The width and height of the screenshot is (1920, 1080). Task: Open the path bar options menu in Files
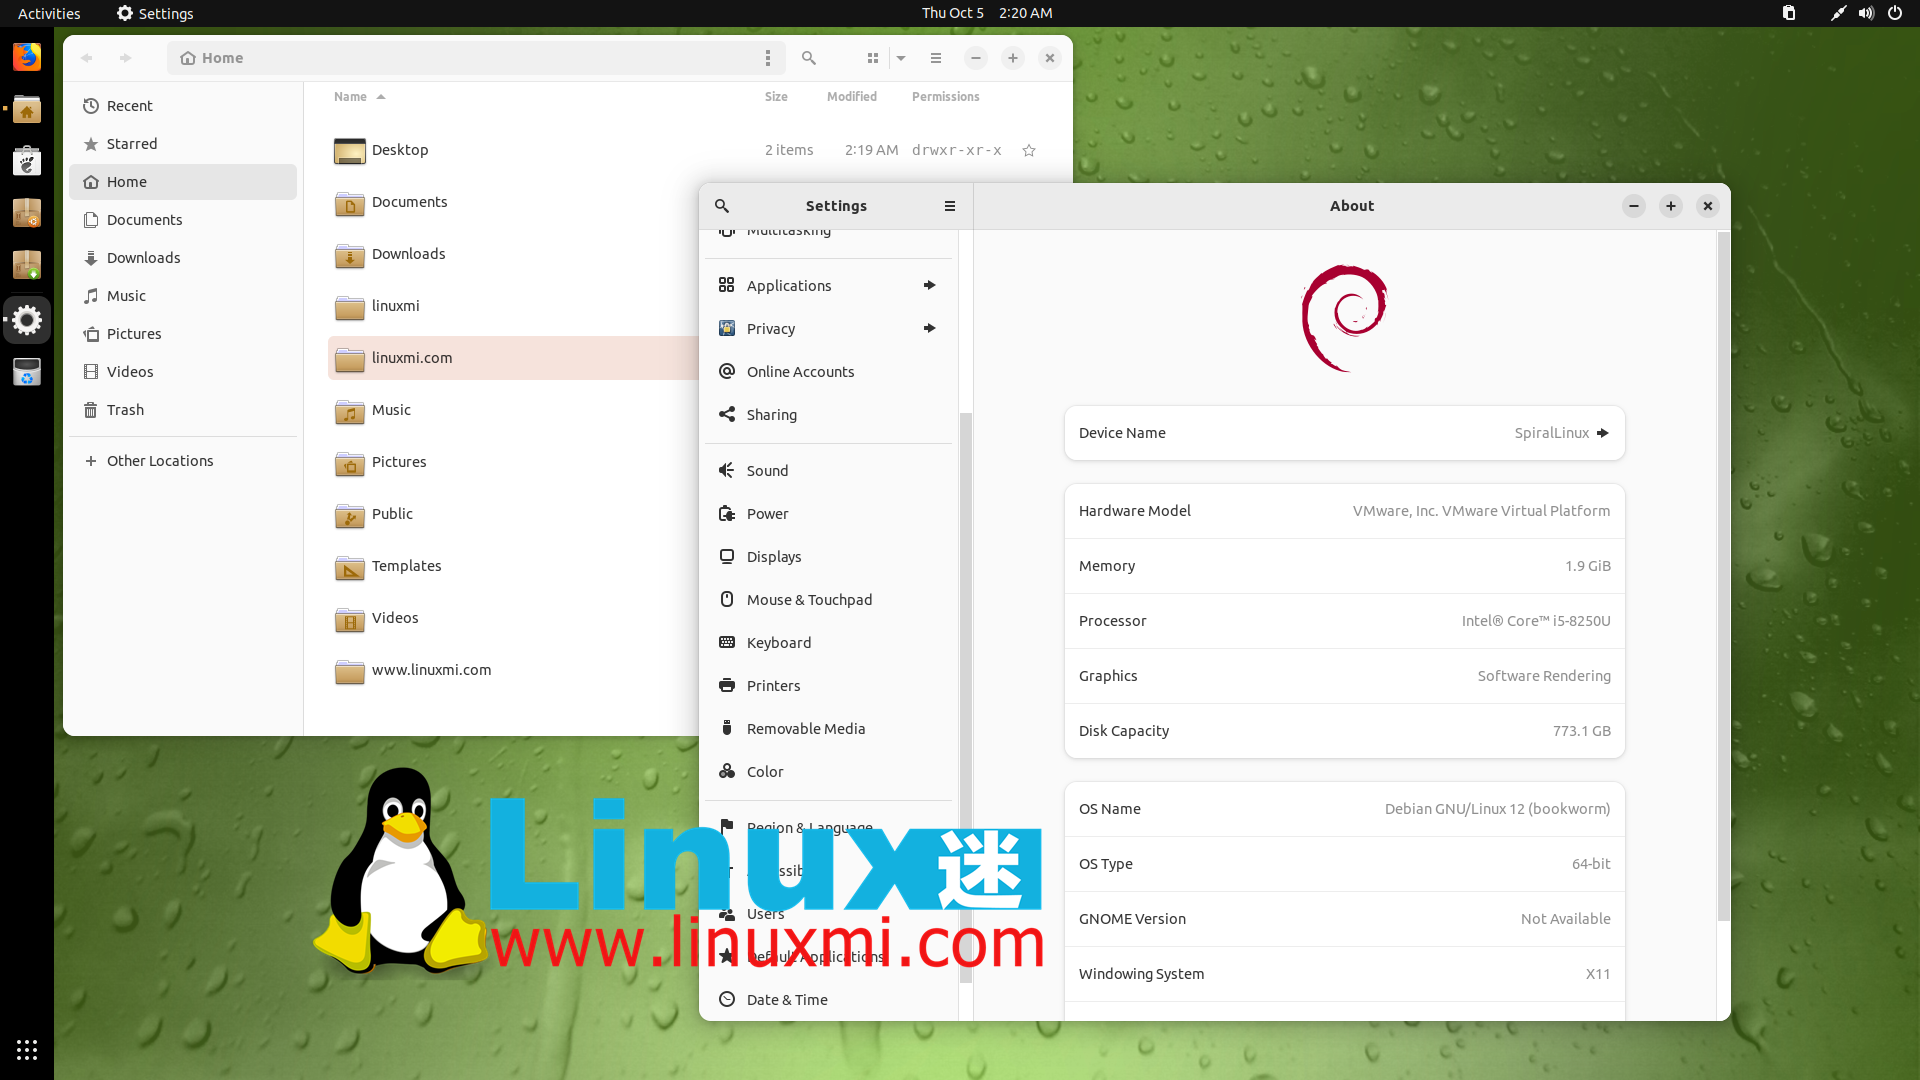pos(768,58)
